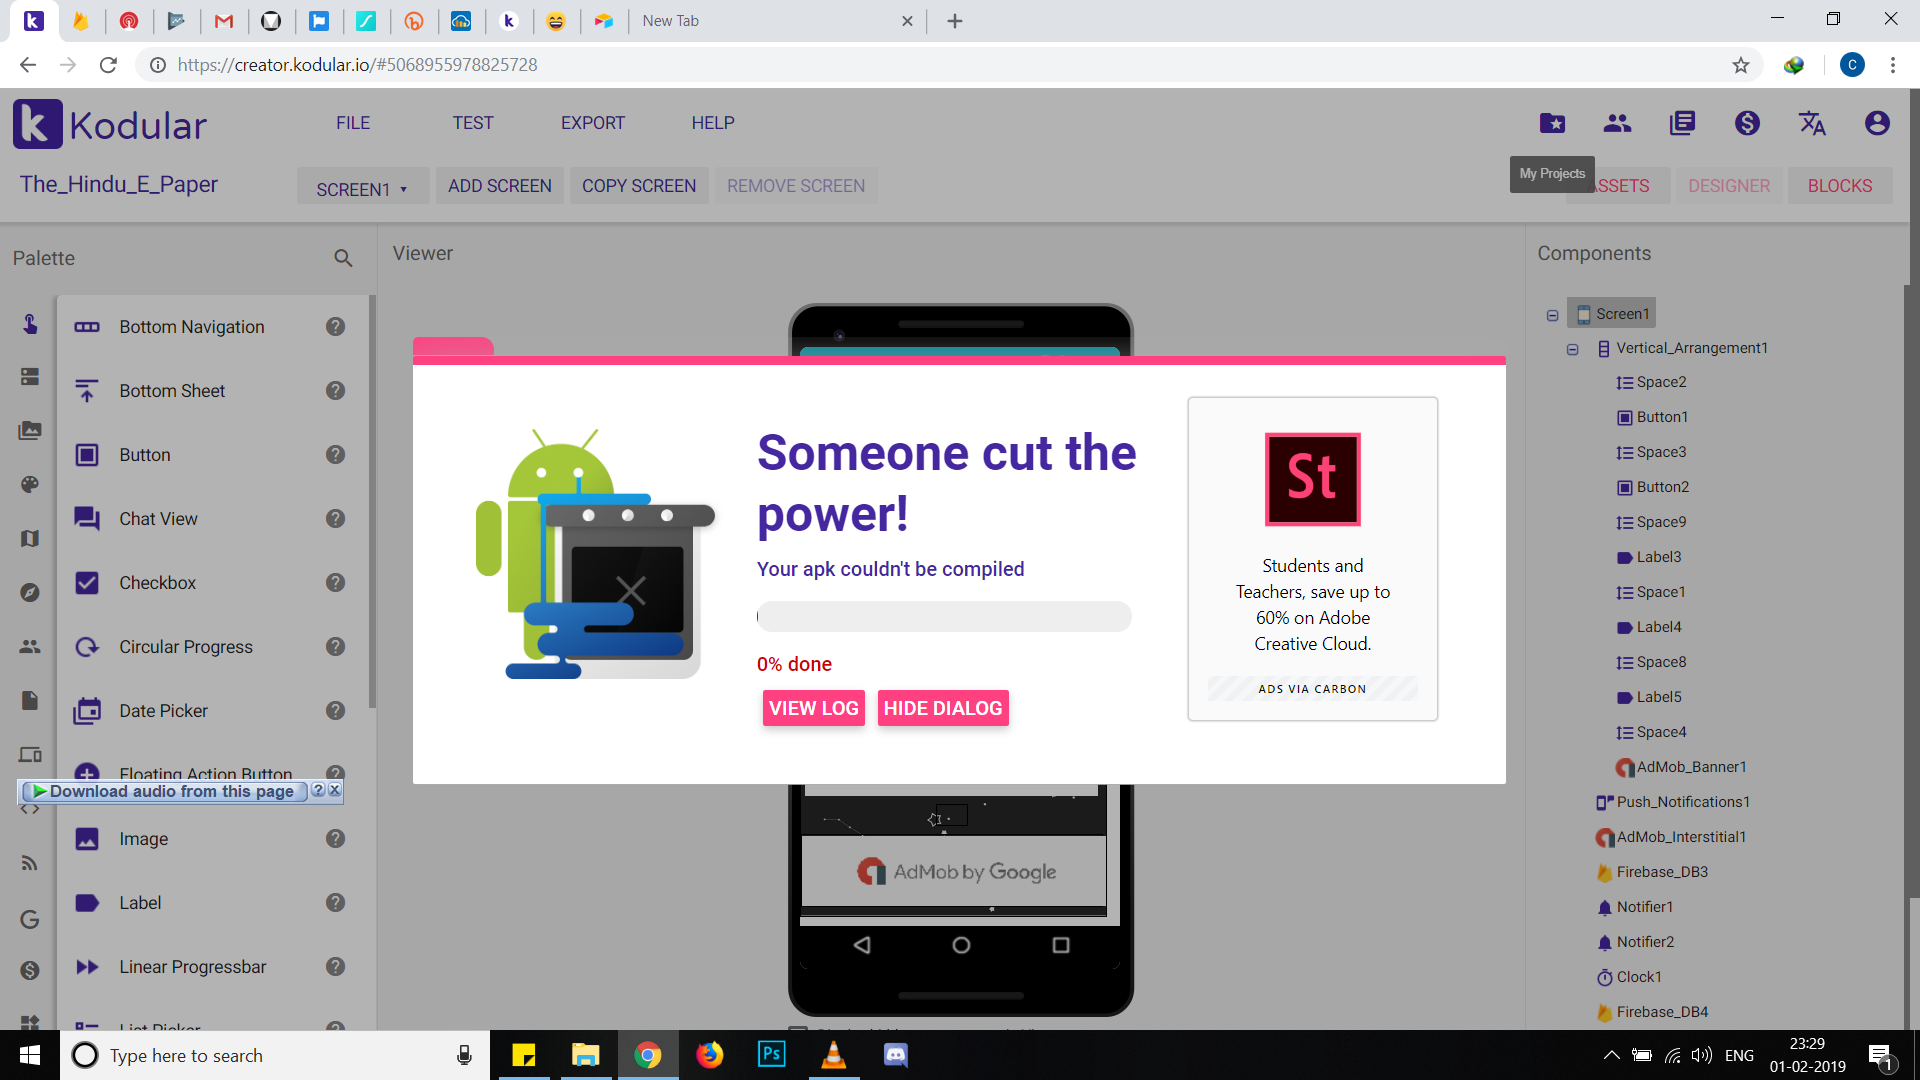Select Firebase_DB3 component
The image size is (1920, 1080).
click(1653, 872)
